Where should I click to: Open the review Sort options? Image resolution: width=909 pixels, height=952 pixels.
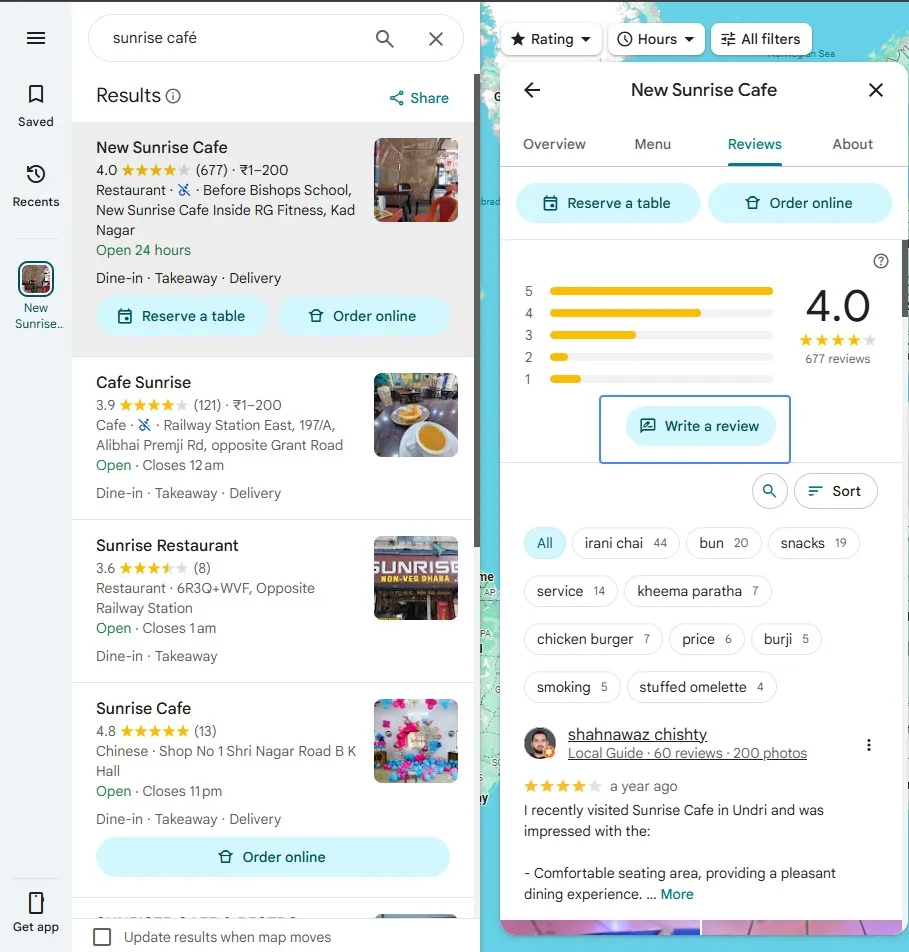[836, 491]
